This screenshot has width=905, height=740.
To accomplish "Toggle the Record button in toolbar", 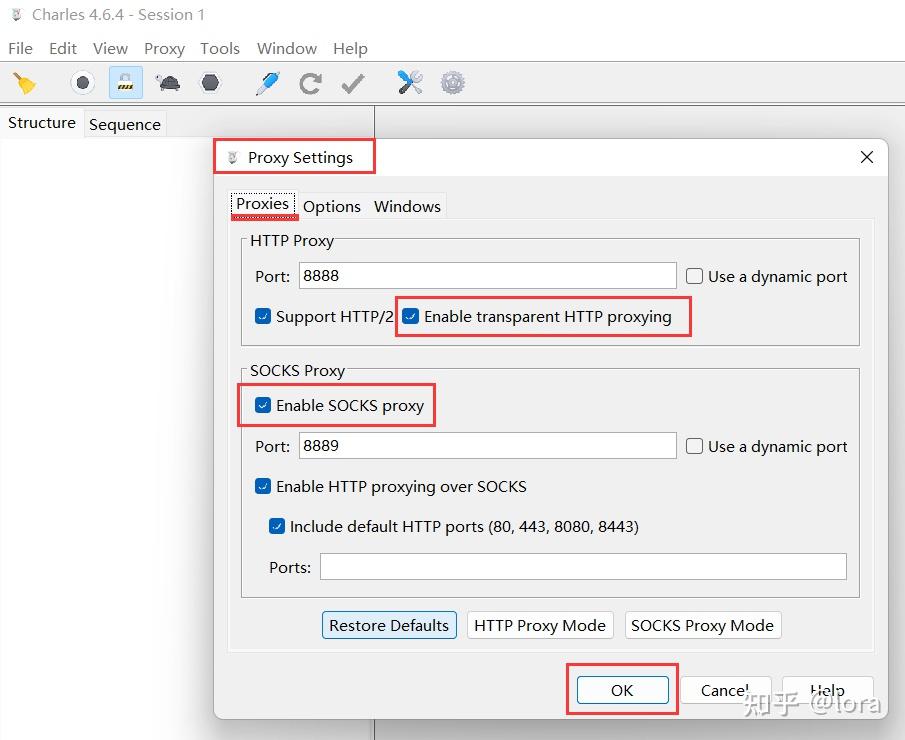I will pyautogui.click(x=83, y=83).
